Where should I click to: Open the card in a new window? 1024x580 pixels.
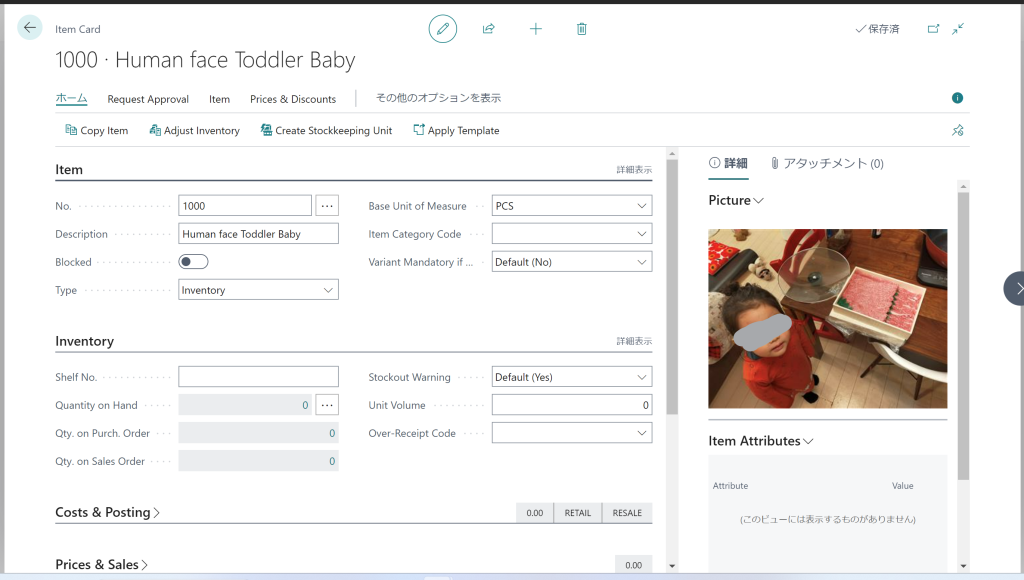click(933, 29)
